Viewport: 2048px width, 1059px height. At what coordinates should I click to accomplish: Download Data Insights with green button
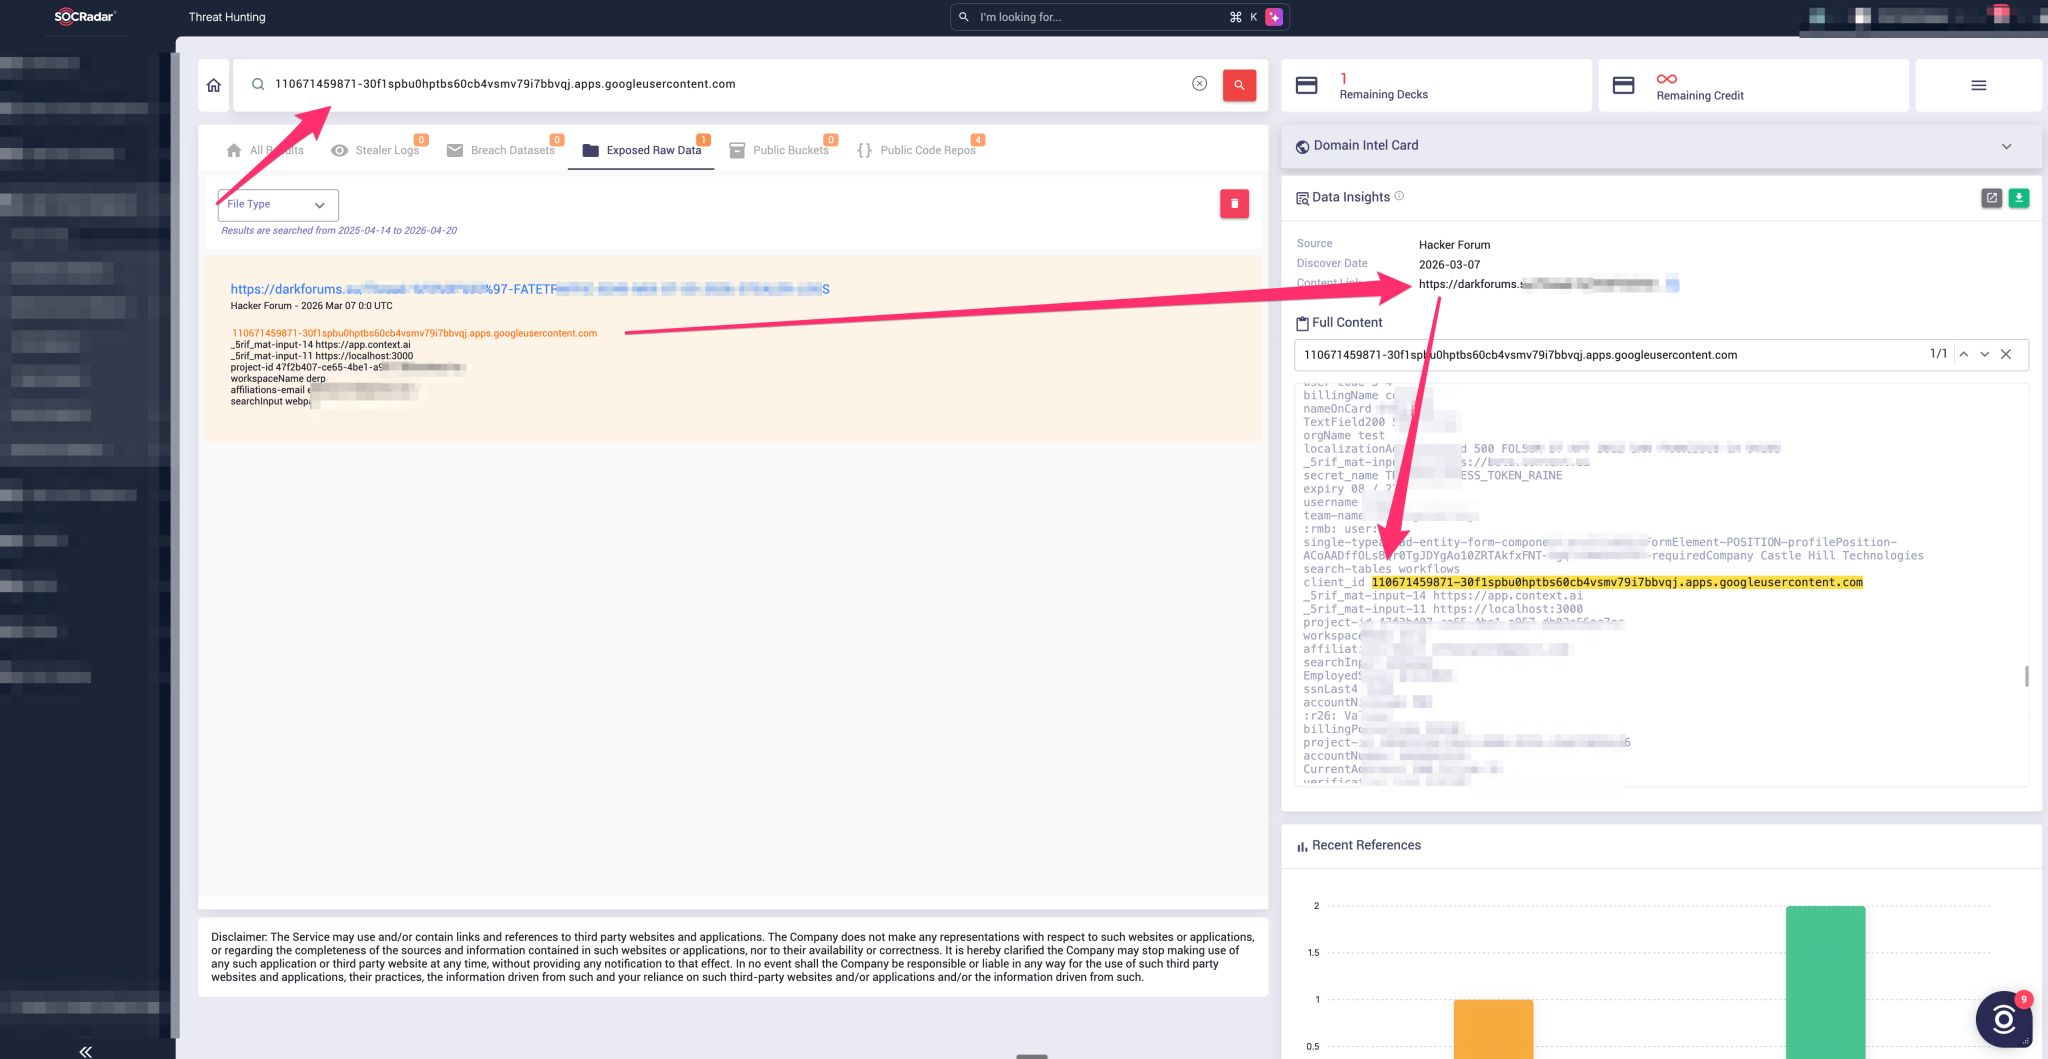[2019, 198]
